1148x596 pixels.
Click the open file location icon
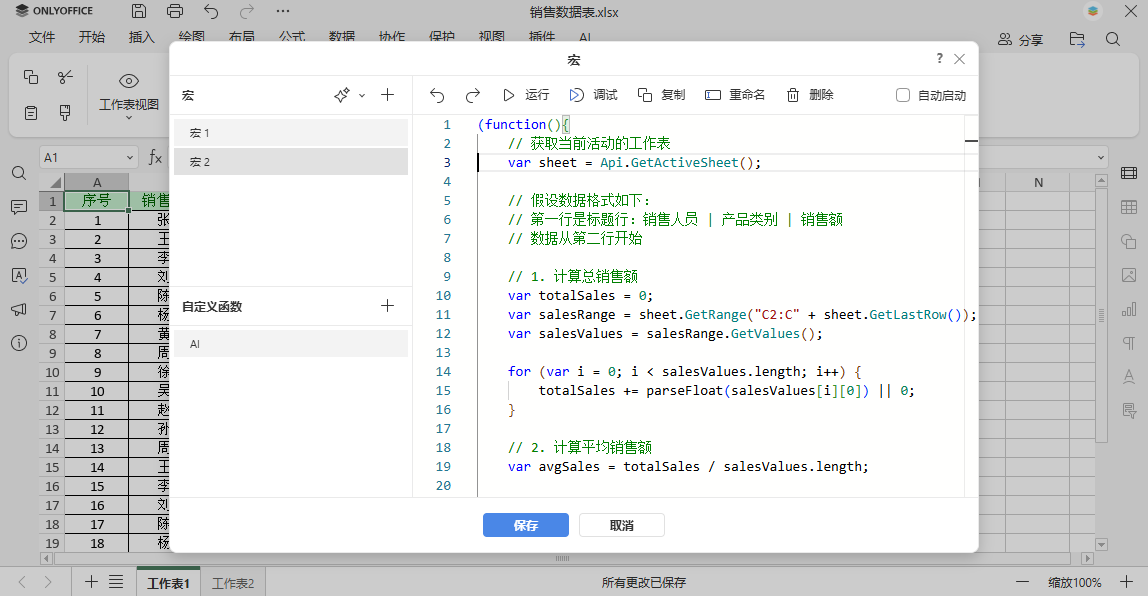1077,40
